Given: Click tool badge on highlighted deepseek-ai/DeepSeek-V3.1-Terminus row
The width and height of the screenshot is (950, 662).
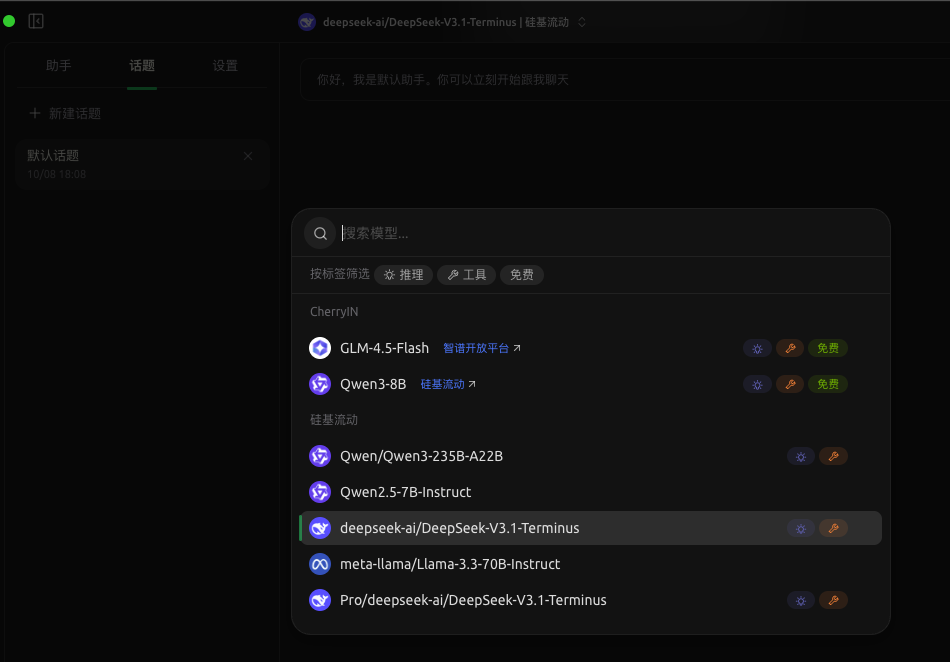Looking at the screenshot, I should [834, 528].
